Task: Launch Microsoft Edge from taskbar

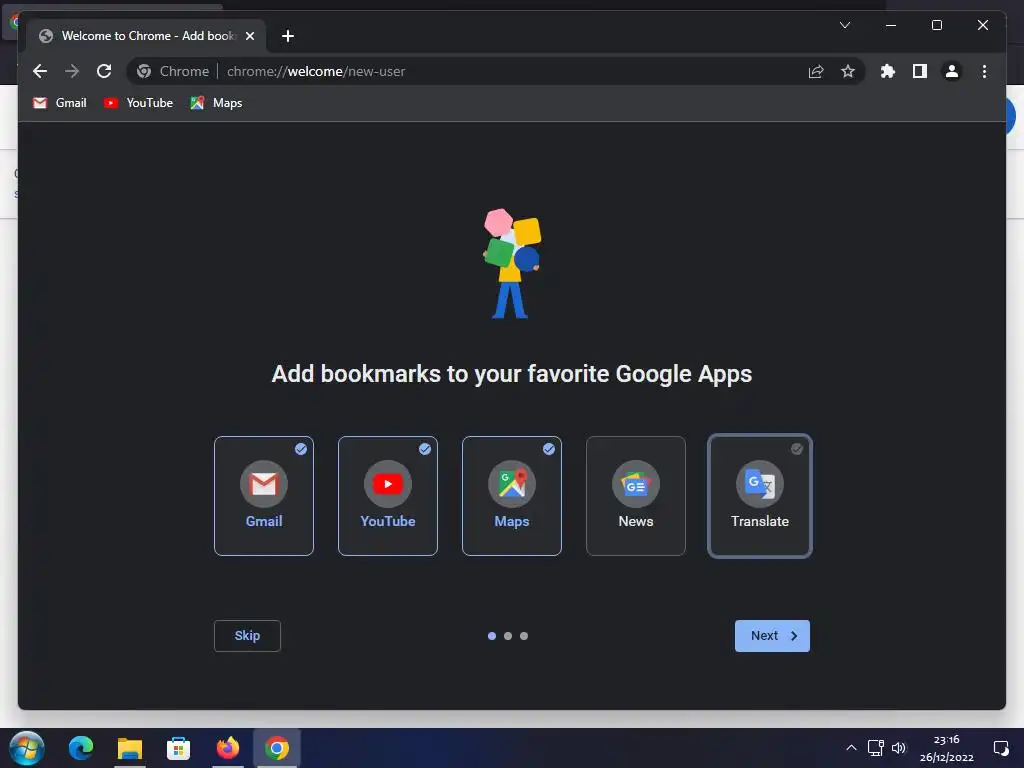Action: pyautogui.click(x=81, y=748)
